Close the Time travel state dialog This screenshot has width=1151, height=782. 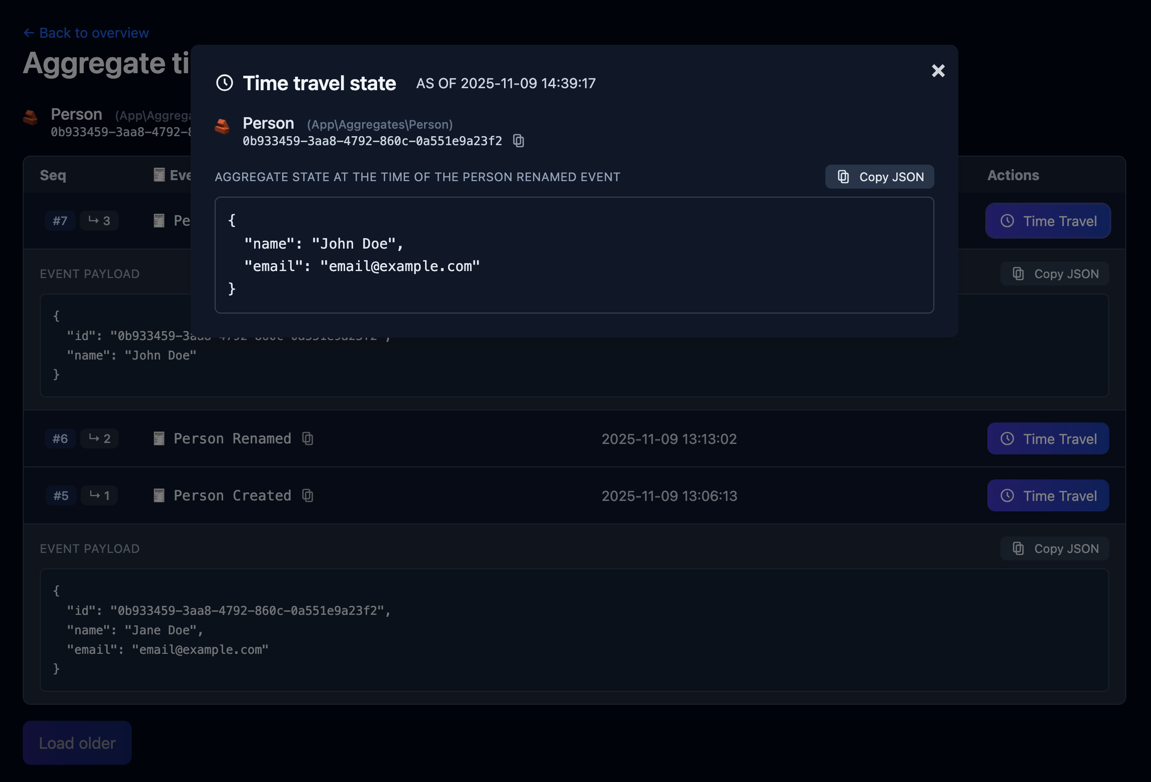point(937,70)
